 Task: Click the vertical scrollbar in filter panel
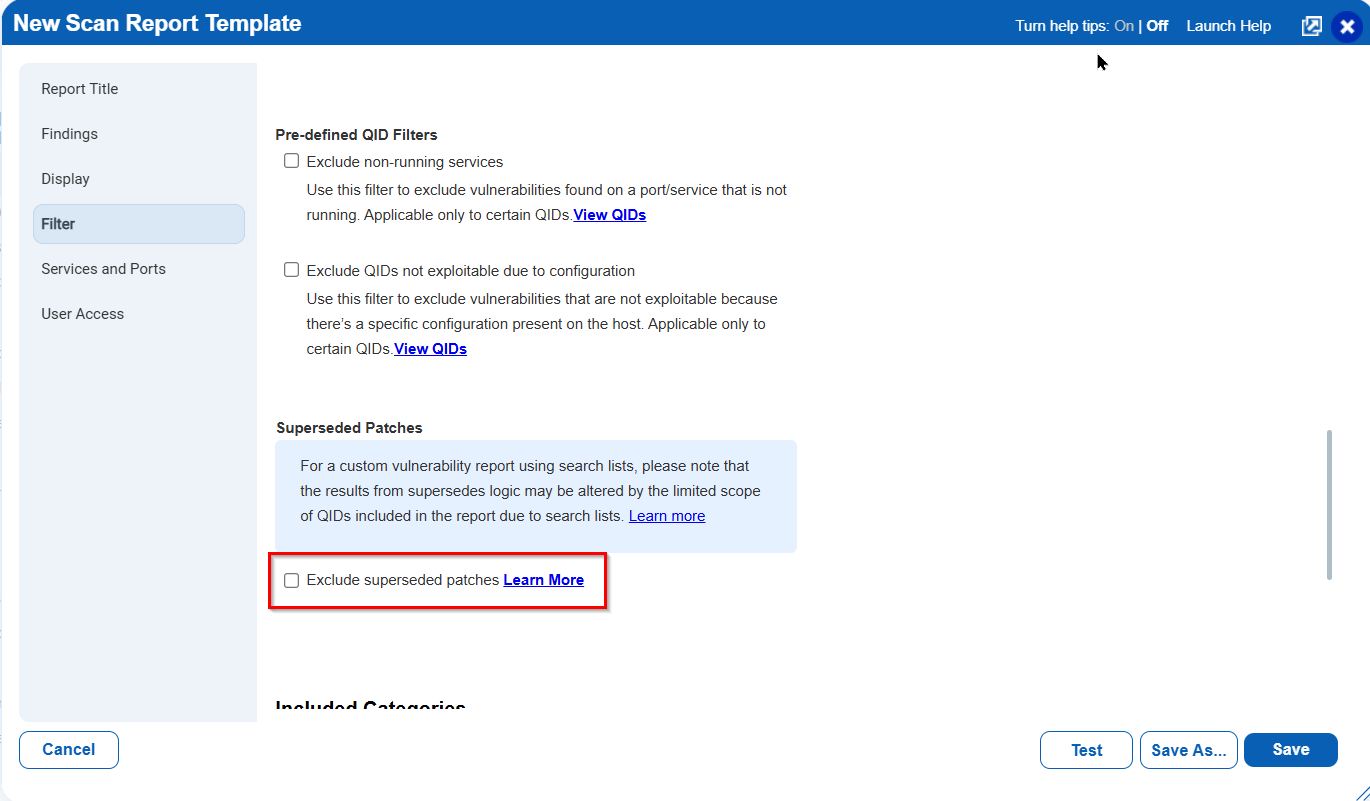[1329, 505]
